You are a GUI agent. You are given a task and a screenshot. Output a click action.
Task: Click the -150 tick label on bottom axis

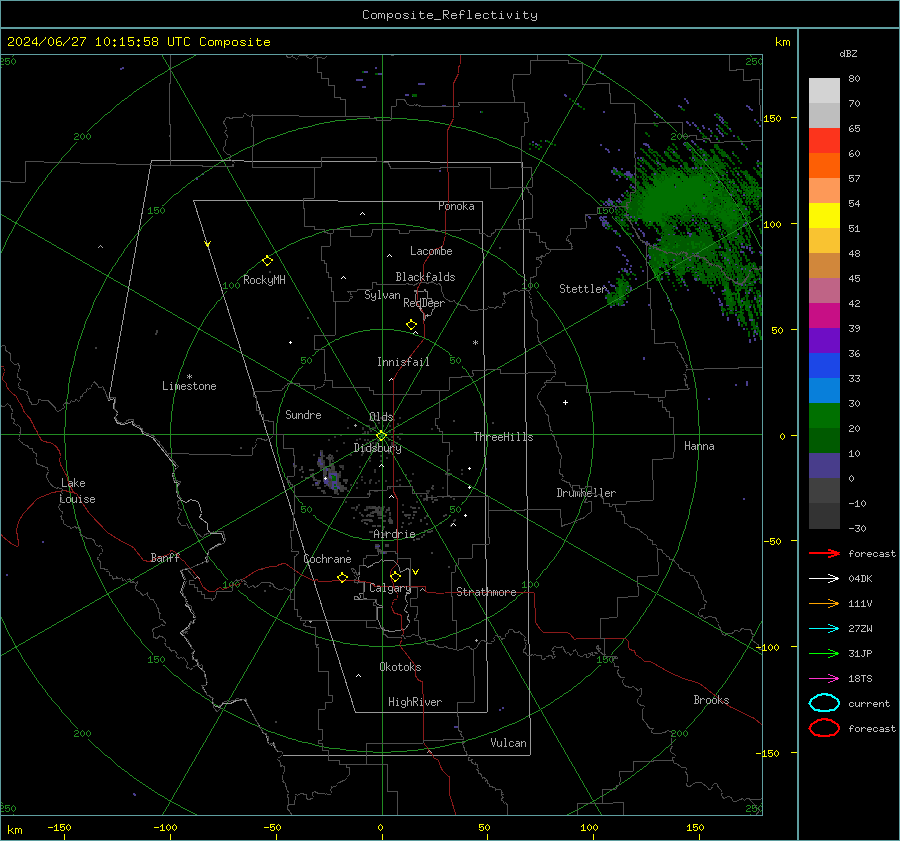pyautogui.click(x=59, y=827)
